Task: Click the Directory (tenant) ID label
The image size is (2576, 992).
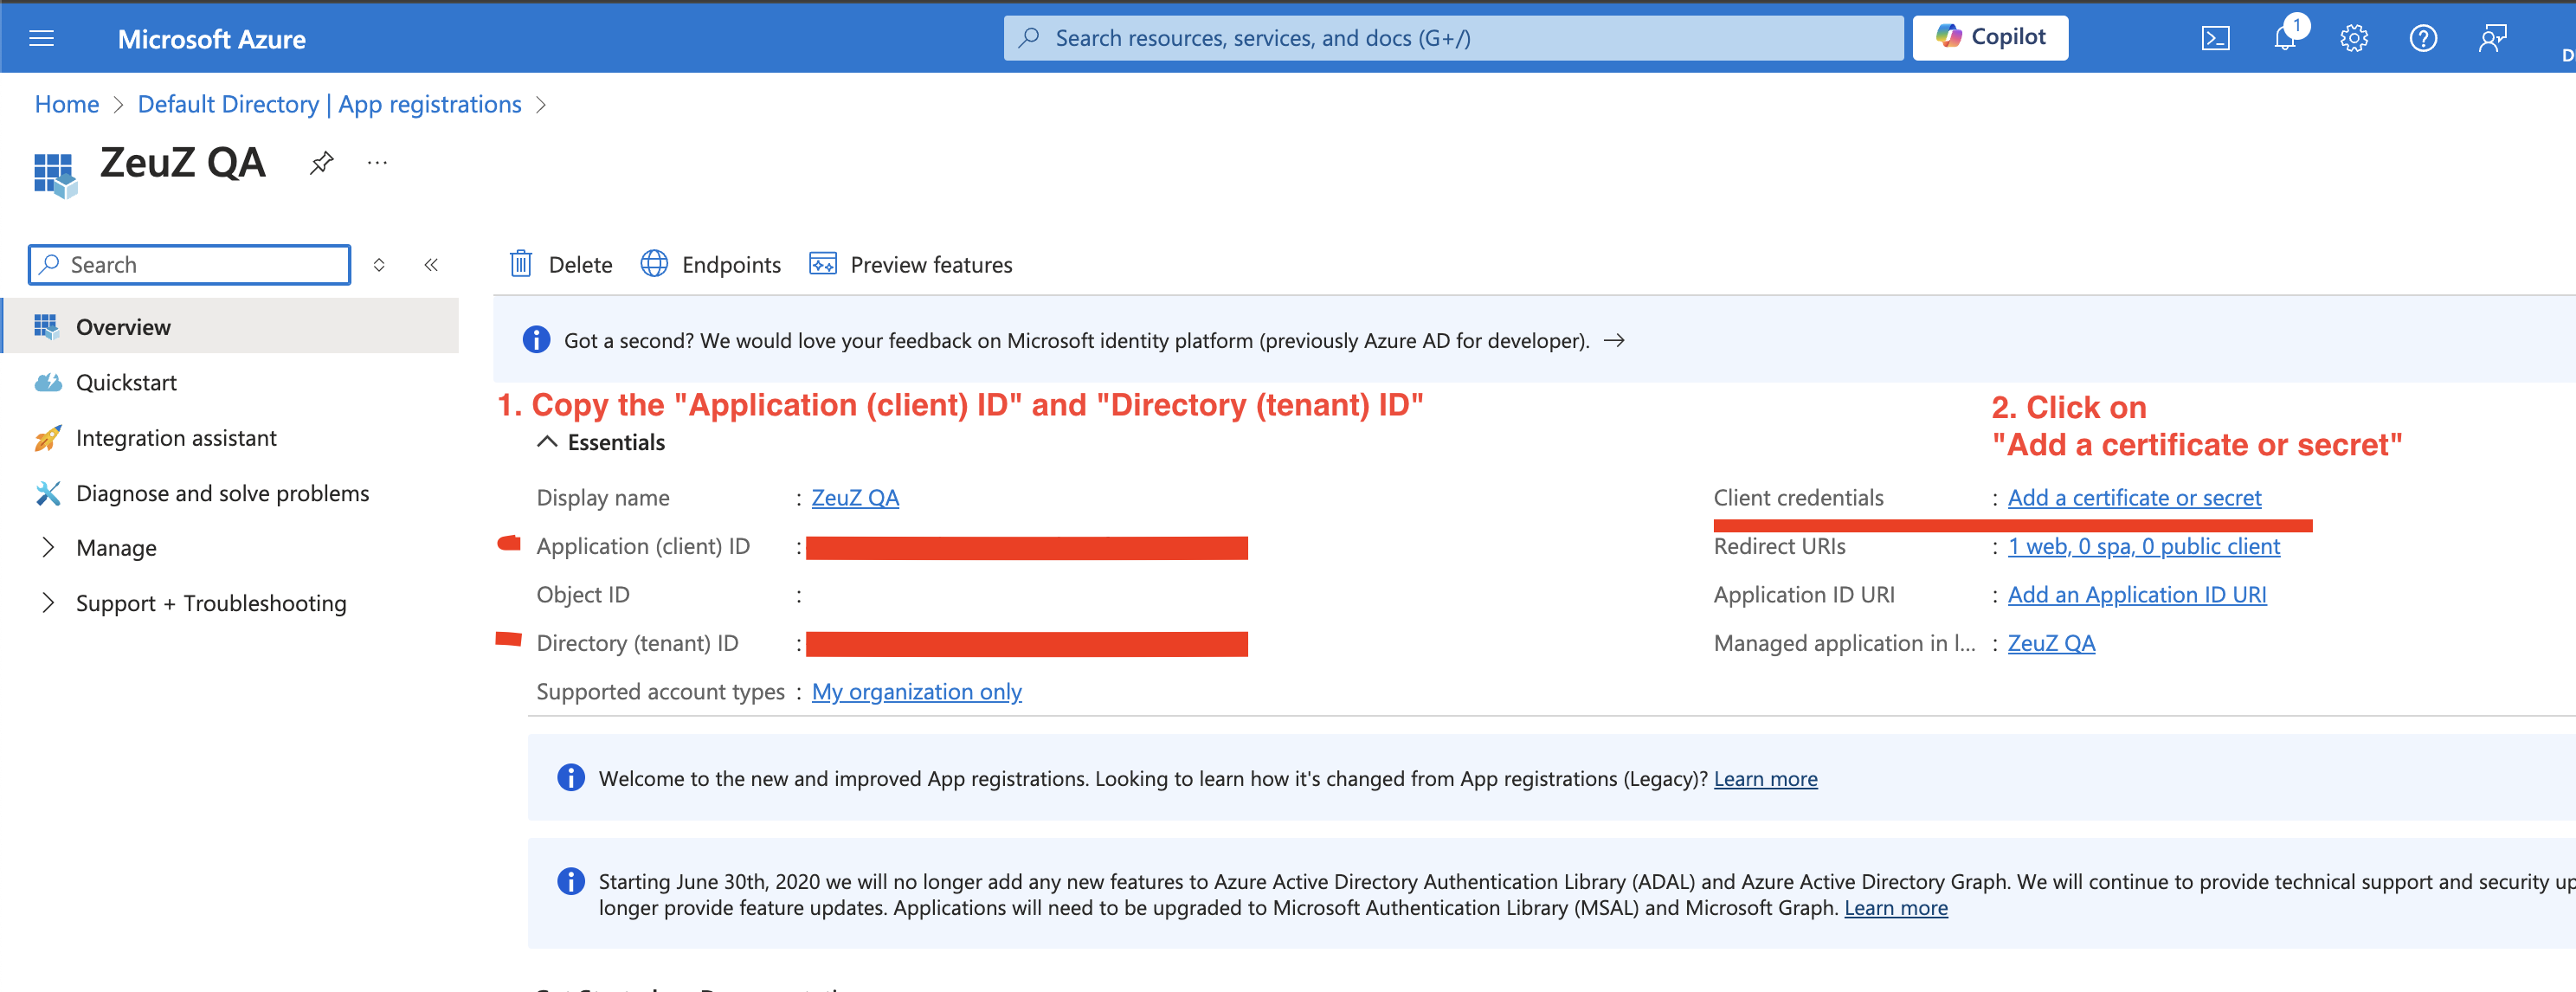Action: click(637, 643)
